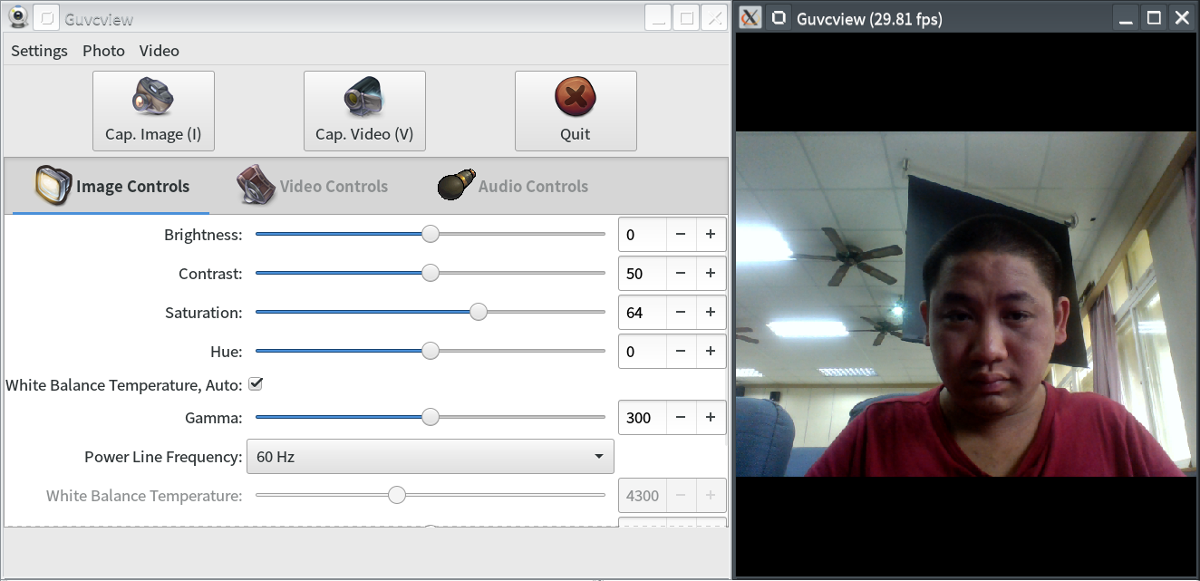Switch to the Image Controls tab
Viewport: 1200px width, 581px height.
point(111,186)
